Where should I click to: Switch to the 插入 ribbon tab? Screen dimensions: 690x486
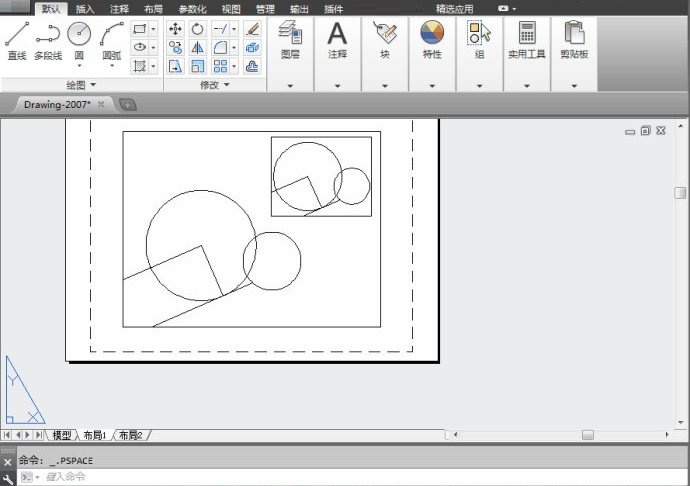[85, 8]
